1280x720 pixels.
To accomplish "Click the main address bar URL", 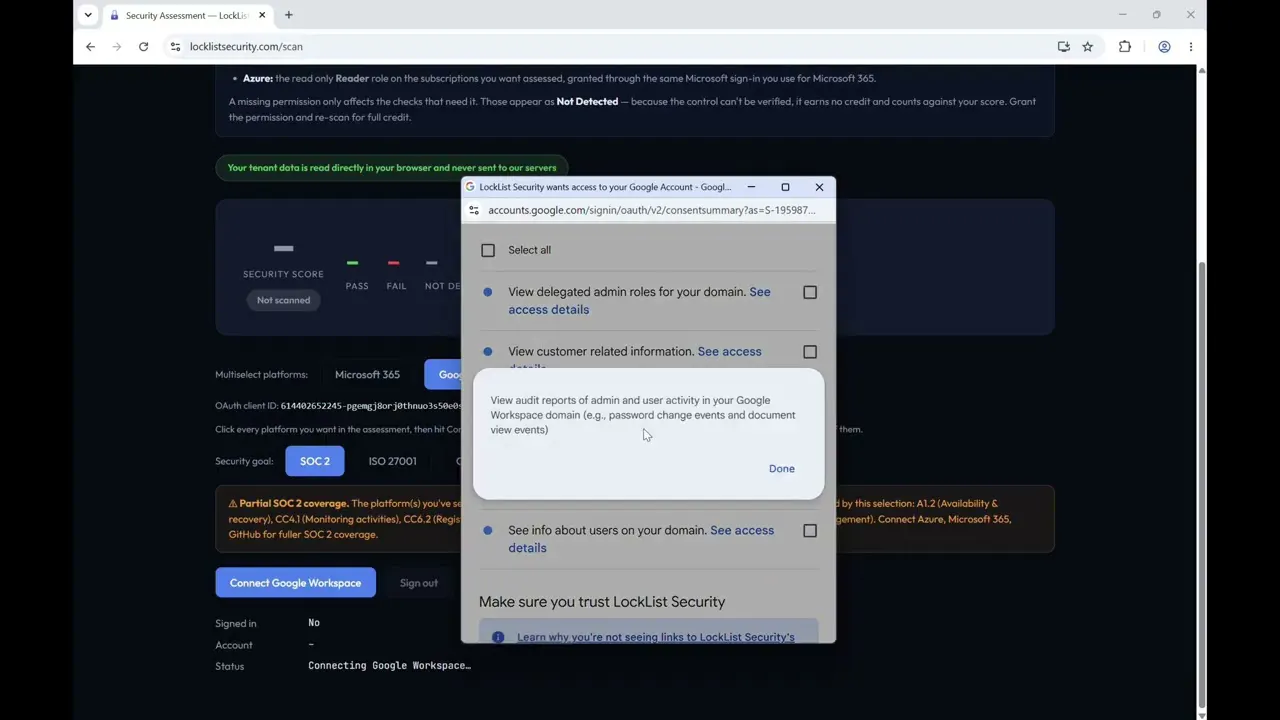I will click(x=246, y=47).
